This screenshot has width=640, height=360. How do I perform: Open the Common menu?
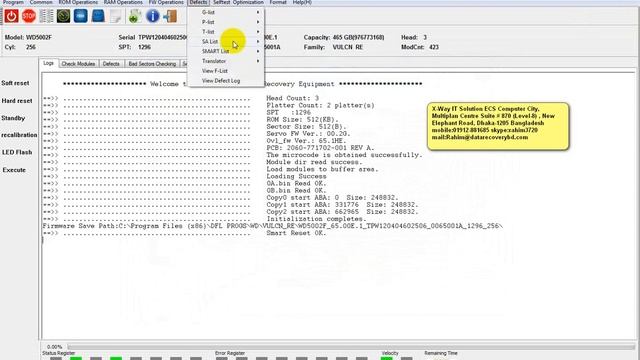coord(41,2)
